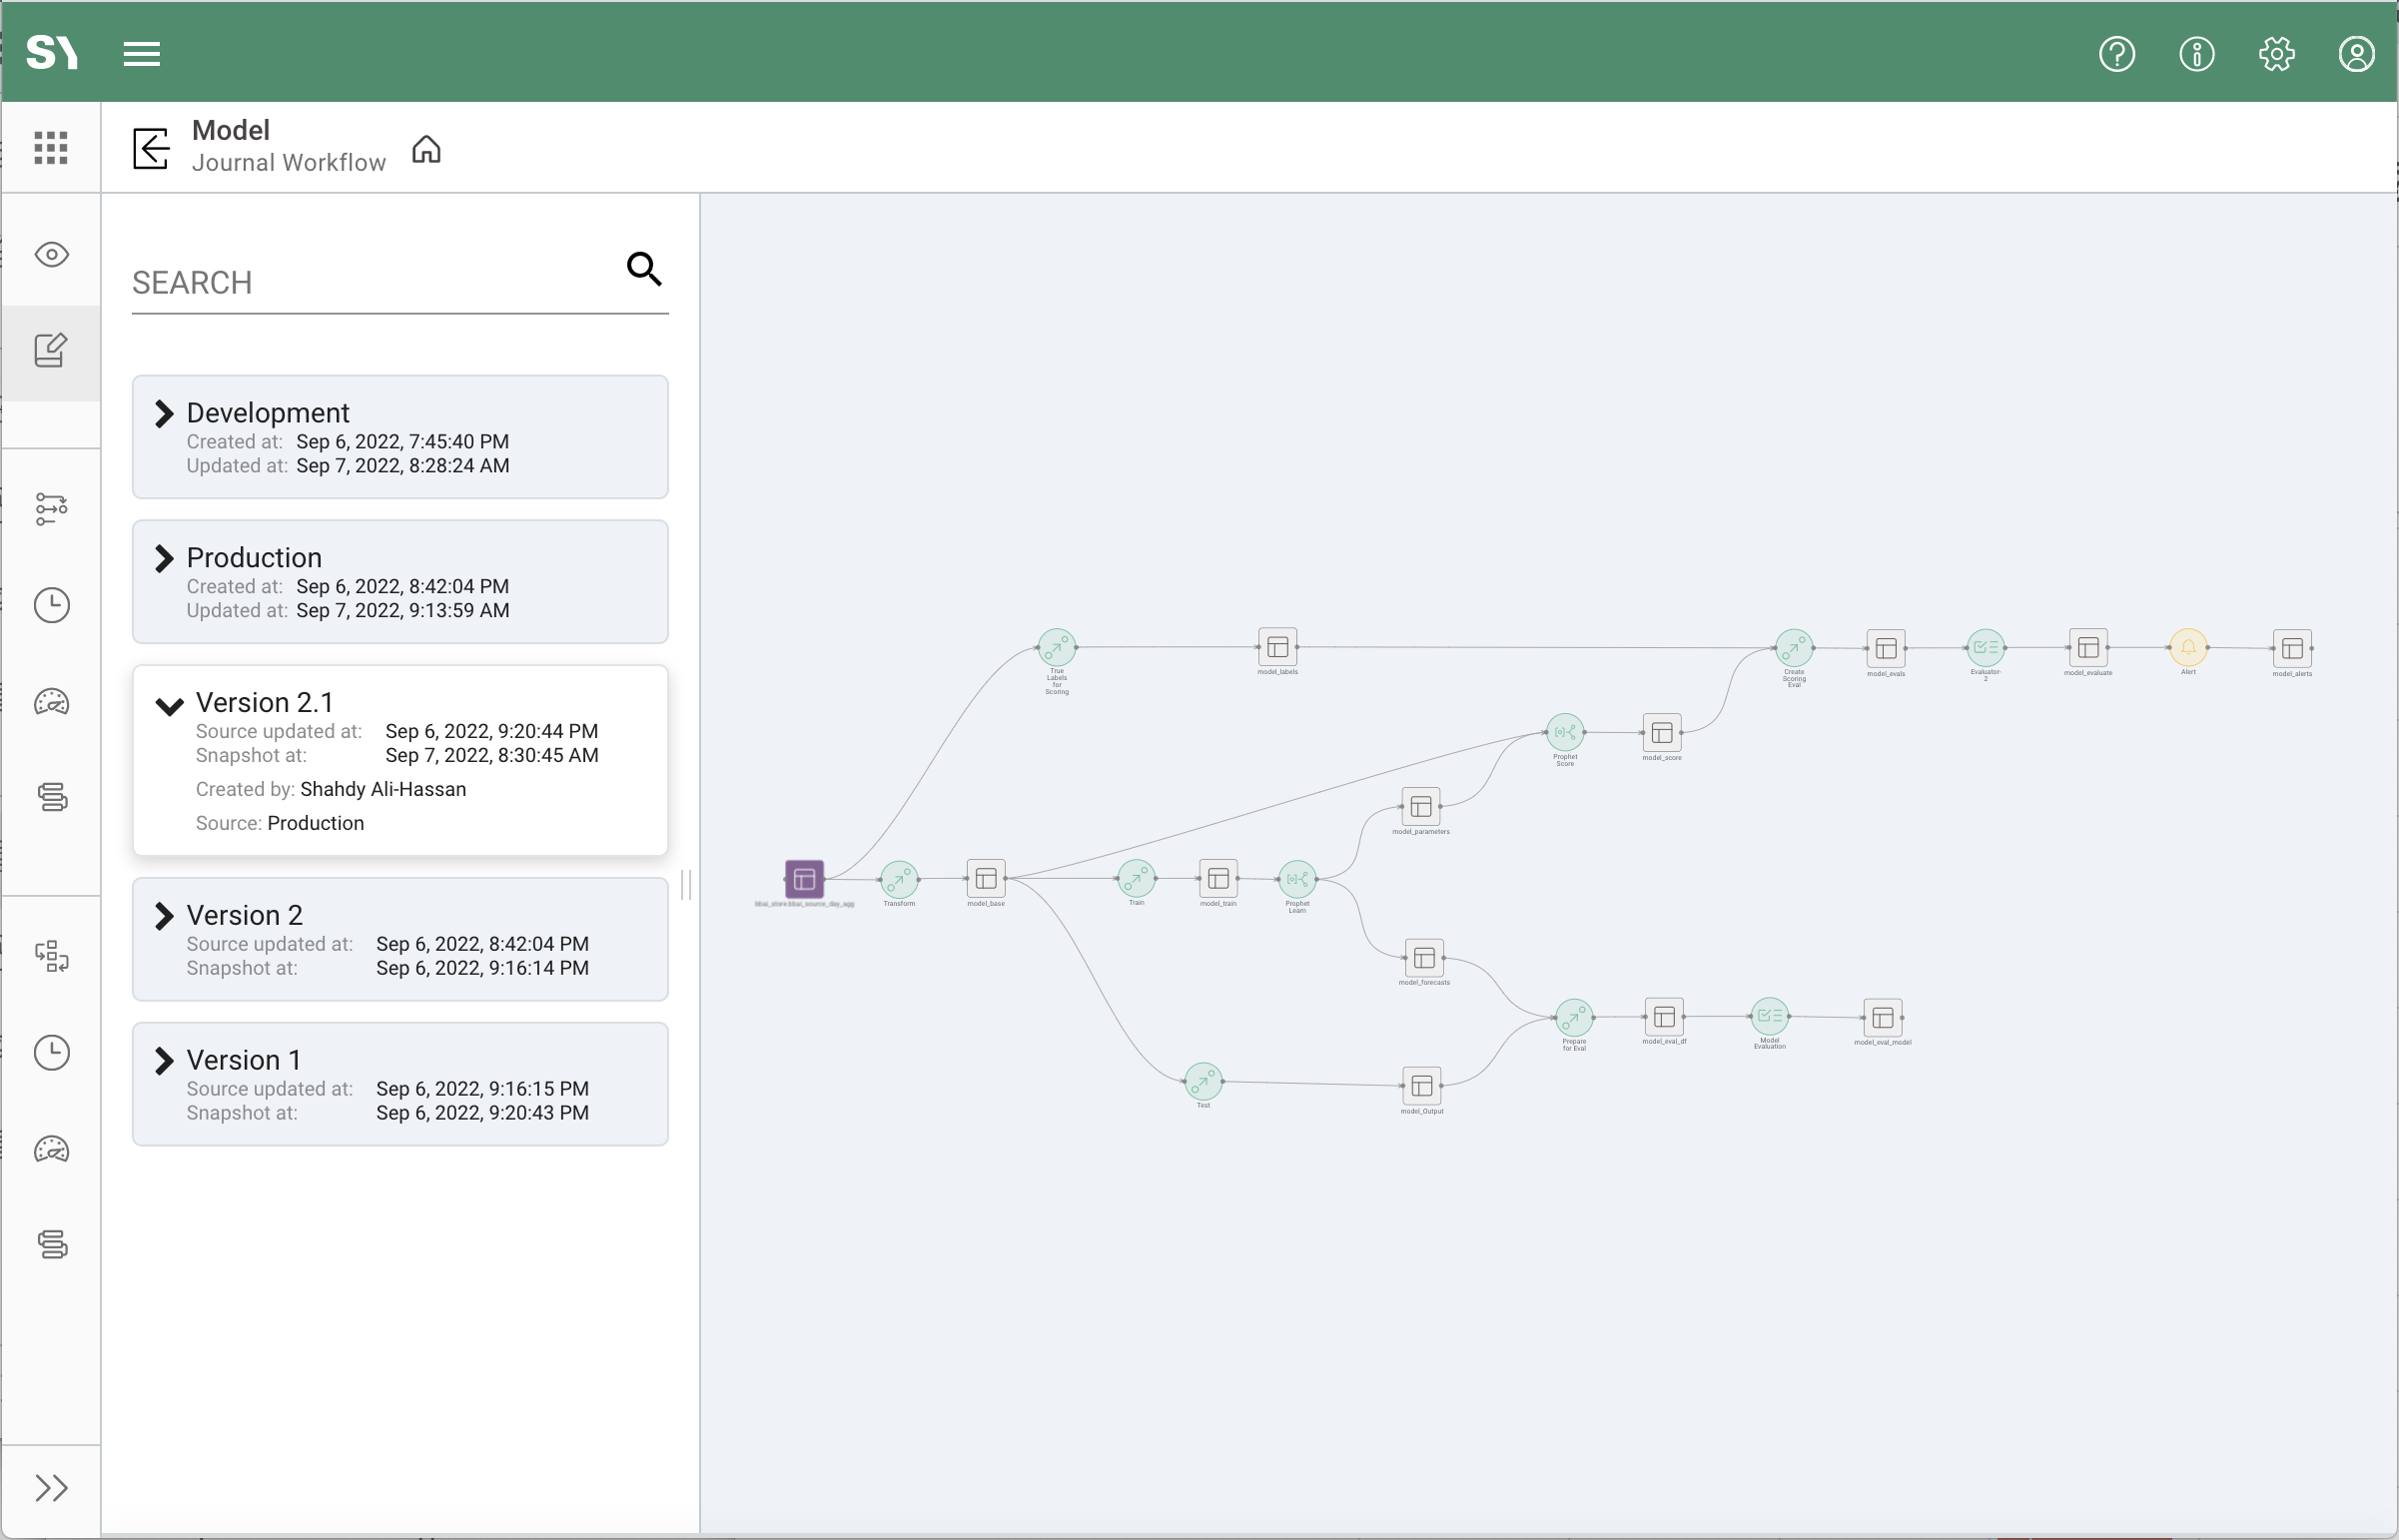This screenshot has width=2399, height=1540.
Task: Click the back arrow next to Model
Action: click(x=151, y=148)
